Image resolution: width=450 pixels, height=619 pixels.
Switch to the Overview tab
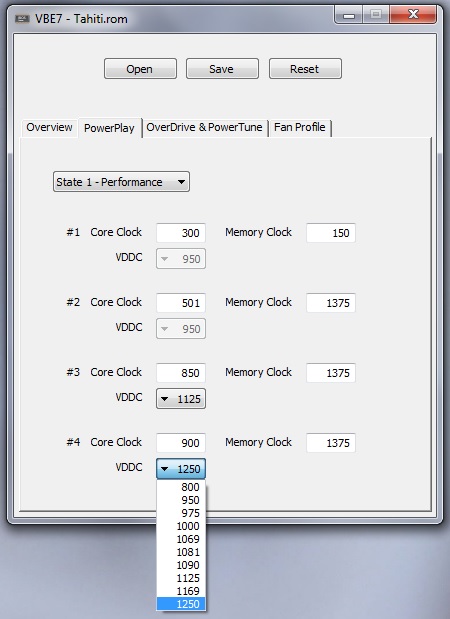coord(49,128)
